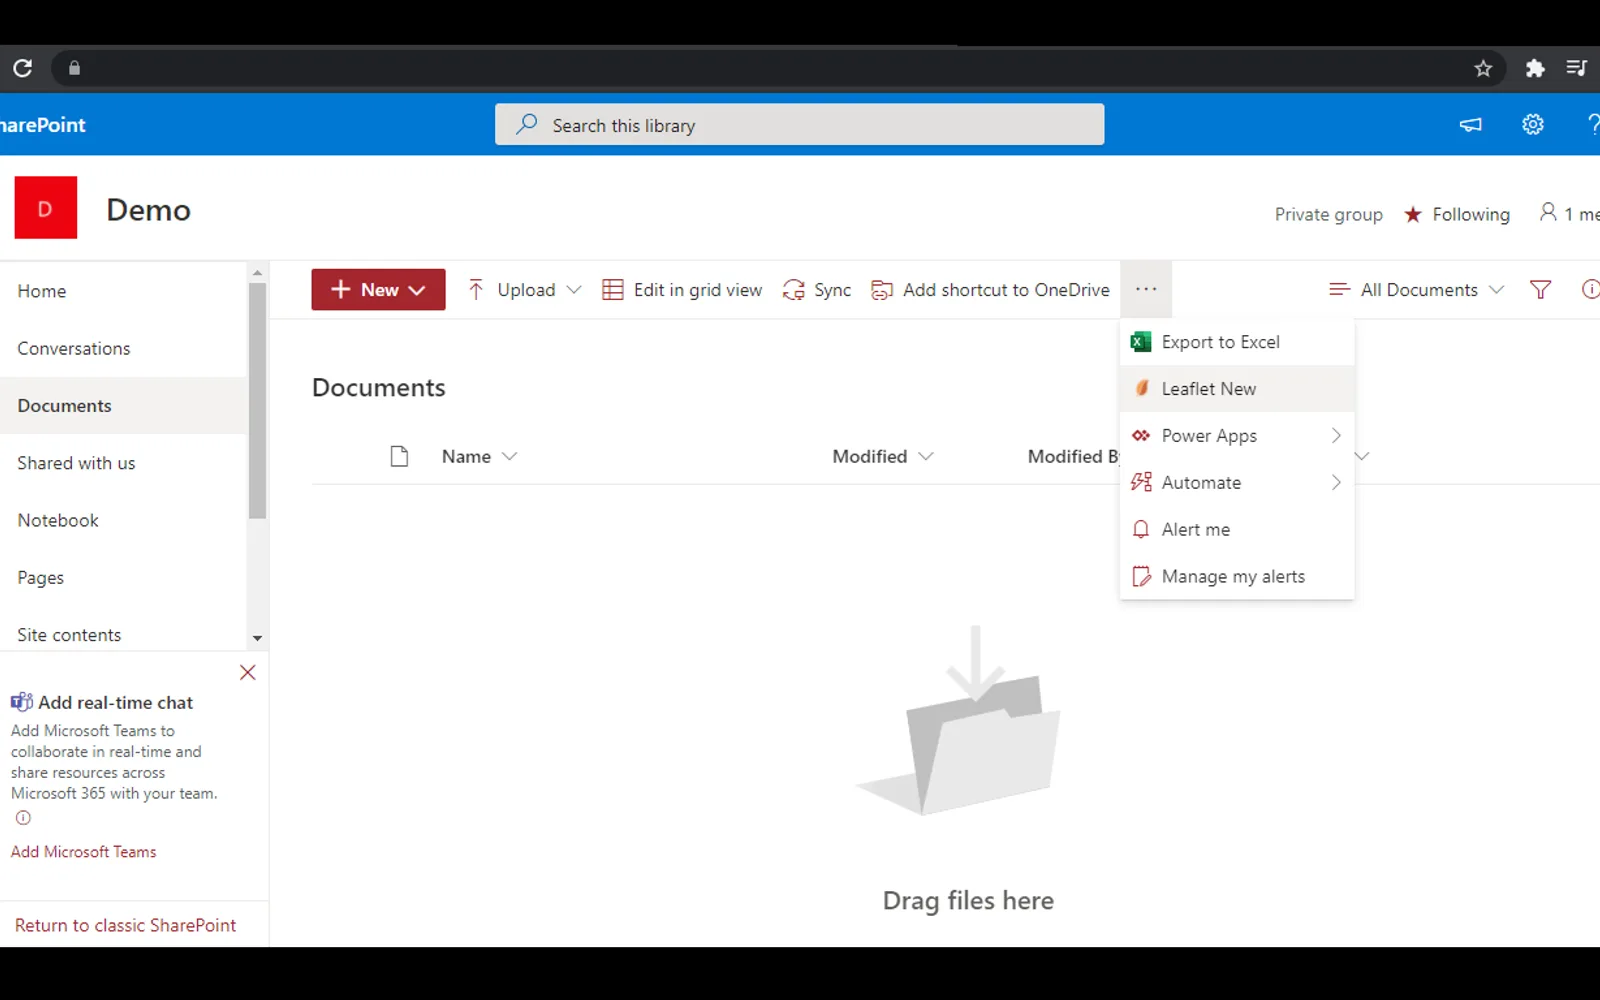
Task: Open Conversations in left navigation
Action: [x=74, y=348]
